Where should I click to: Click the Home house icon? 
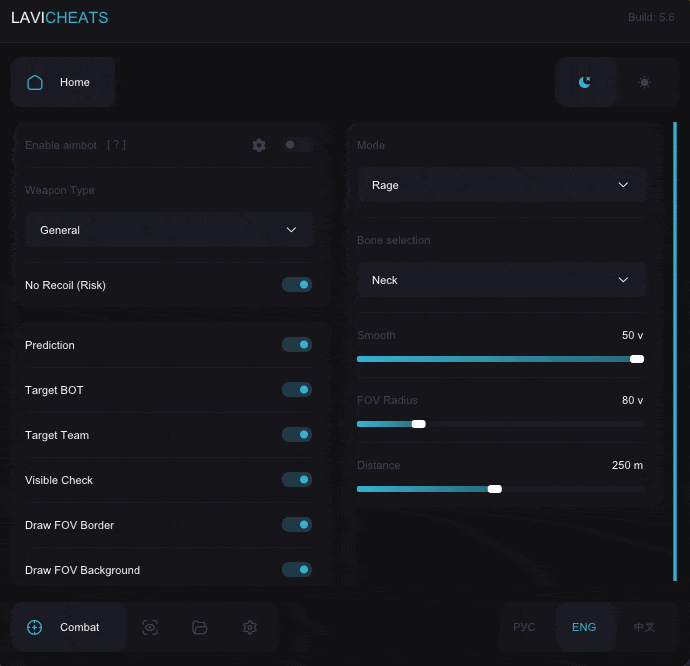[35, 82]
